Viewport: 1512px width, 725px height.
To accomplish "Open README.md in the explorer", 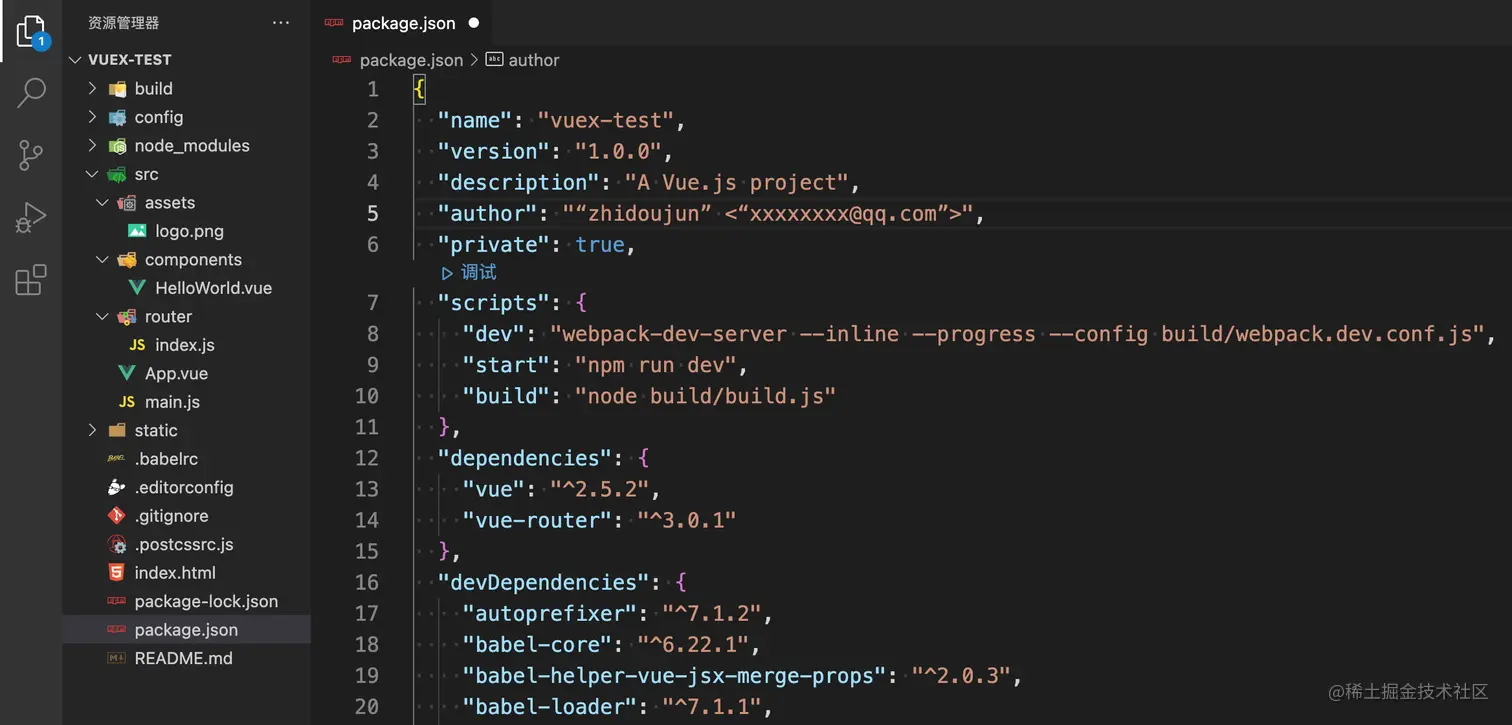I will click(x=183, y=658).
